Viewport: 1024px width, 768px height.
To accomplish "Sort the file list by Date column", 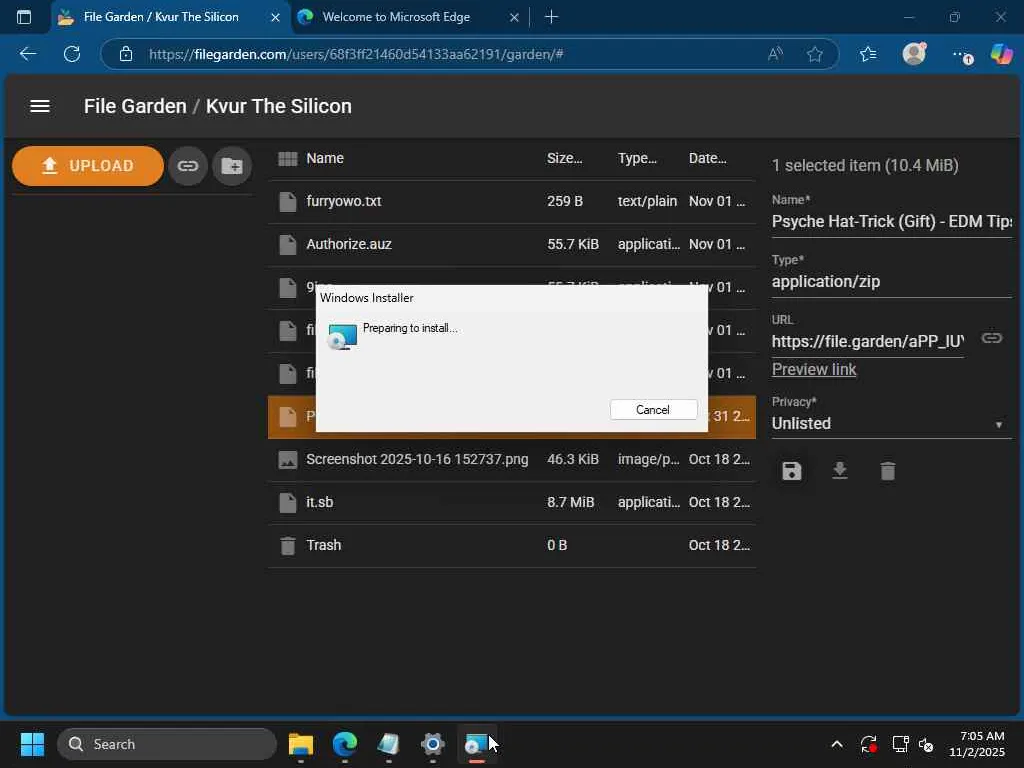I will [x=707, y=158].
